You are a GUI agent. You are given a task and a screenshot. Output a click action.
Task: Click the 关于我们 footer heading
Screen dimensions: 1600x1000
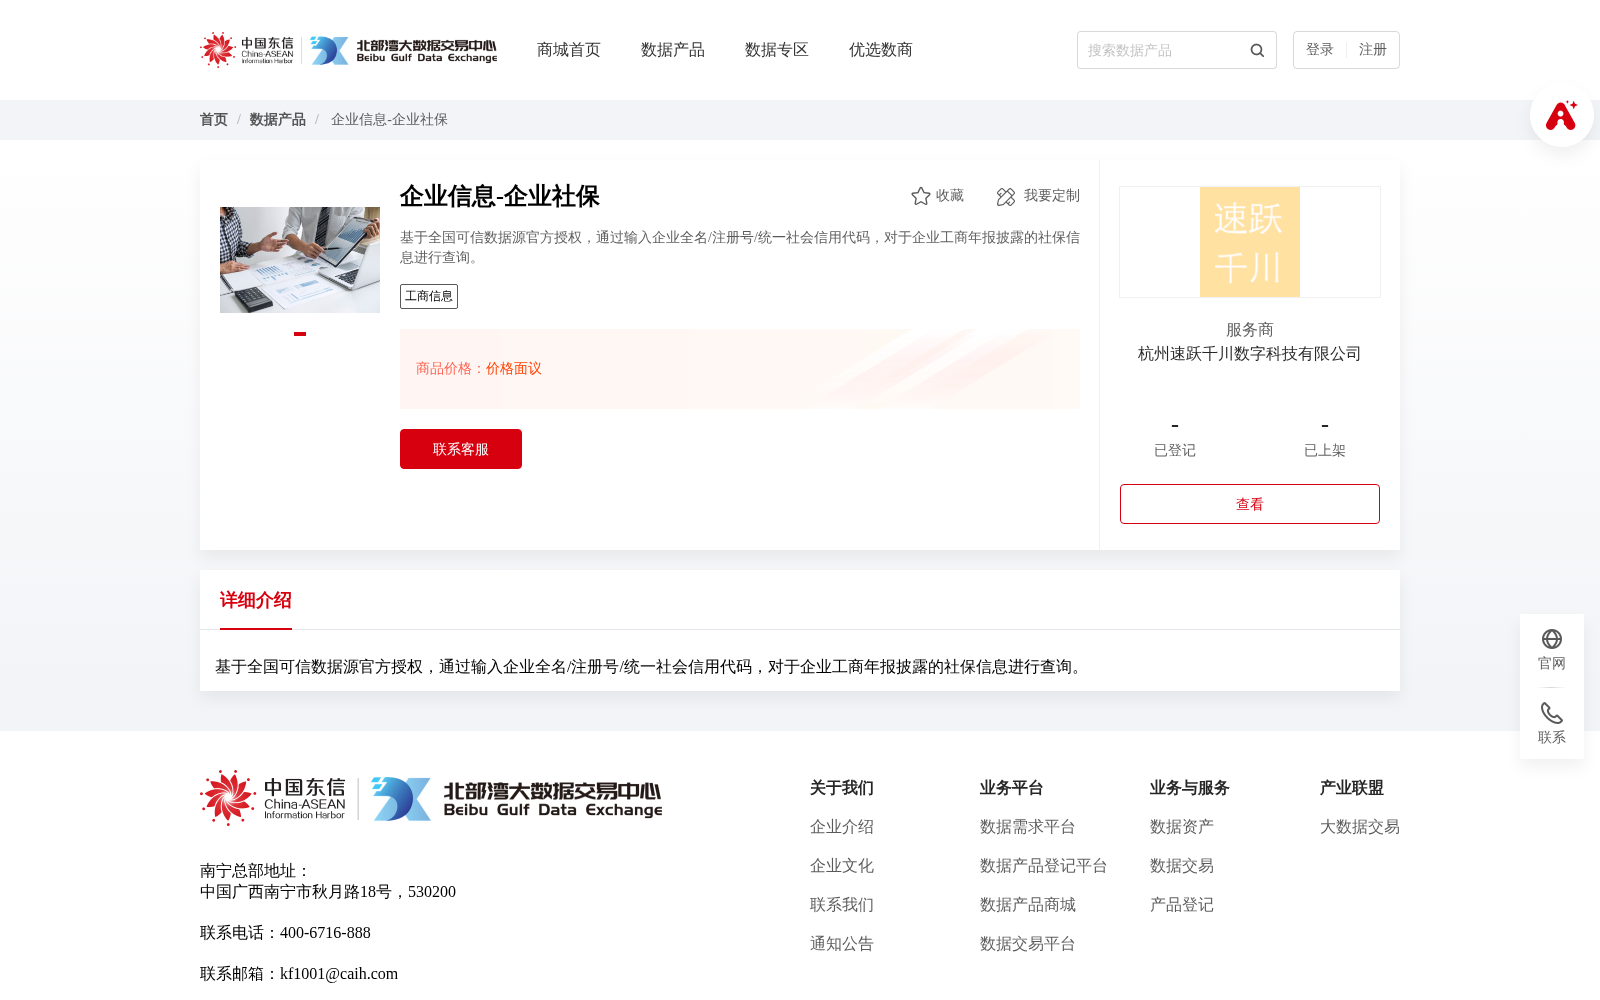pos(842,788)
